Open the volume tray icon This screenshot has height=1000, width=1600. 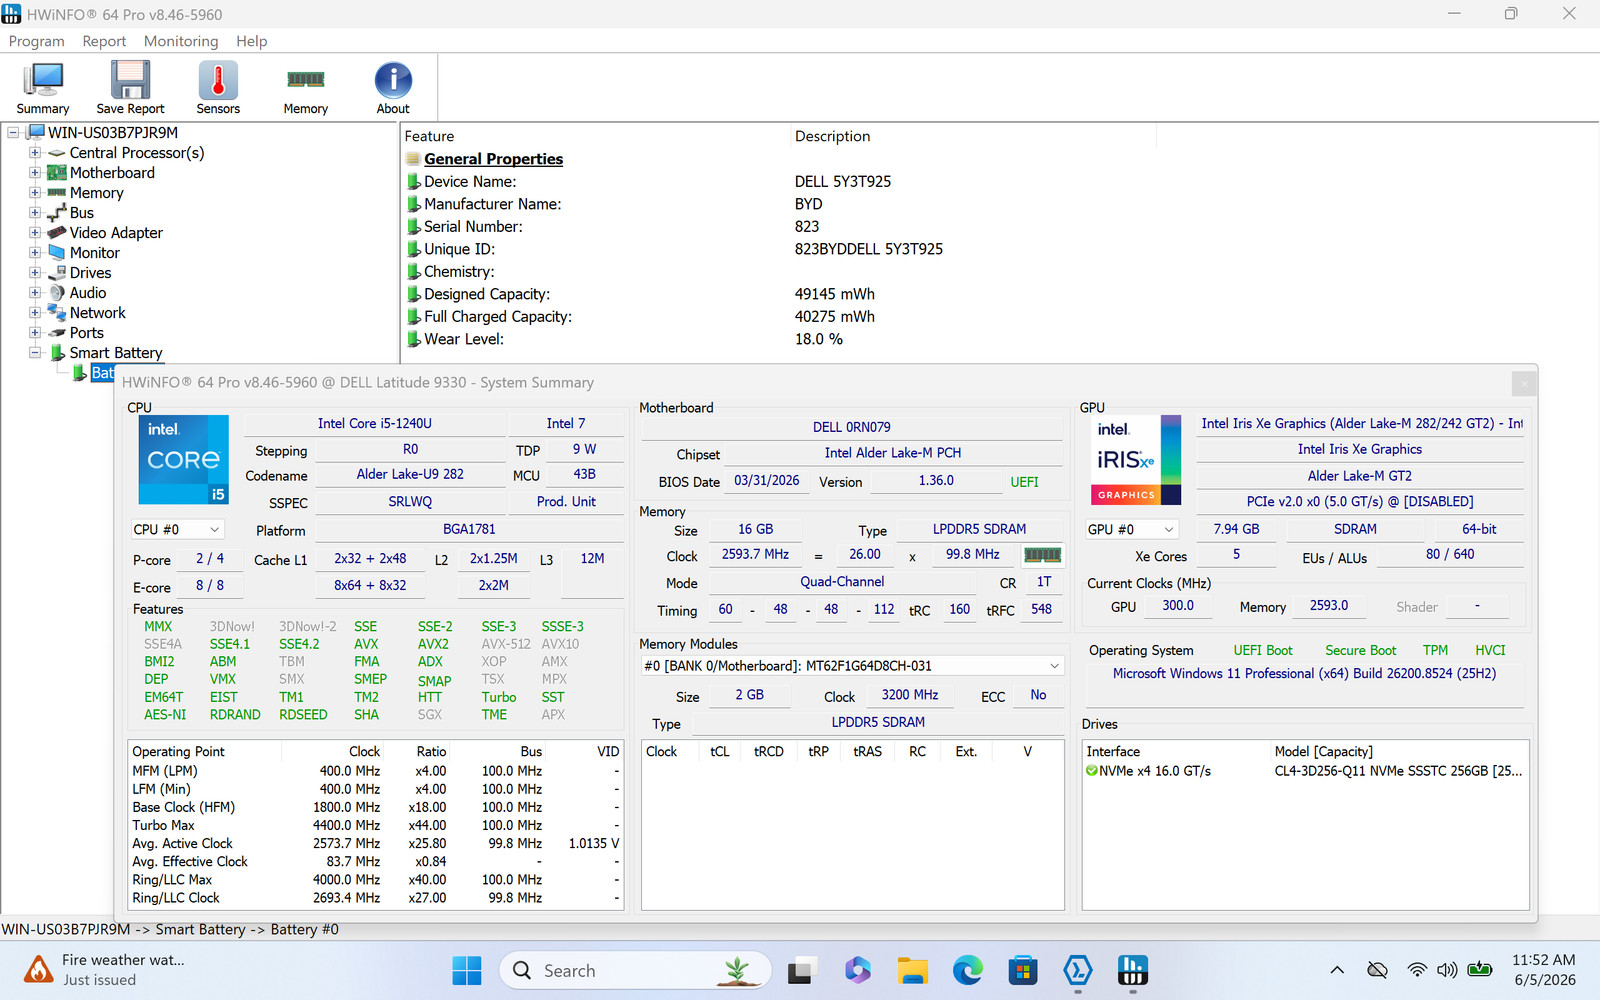[1447, 970]
